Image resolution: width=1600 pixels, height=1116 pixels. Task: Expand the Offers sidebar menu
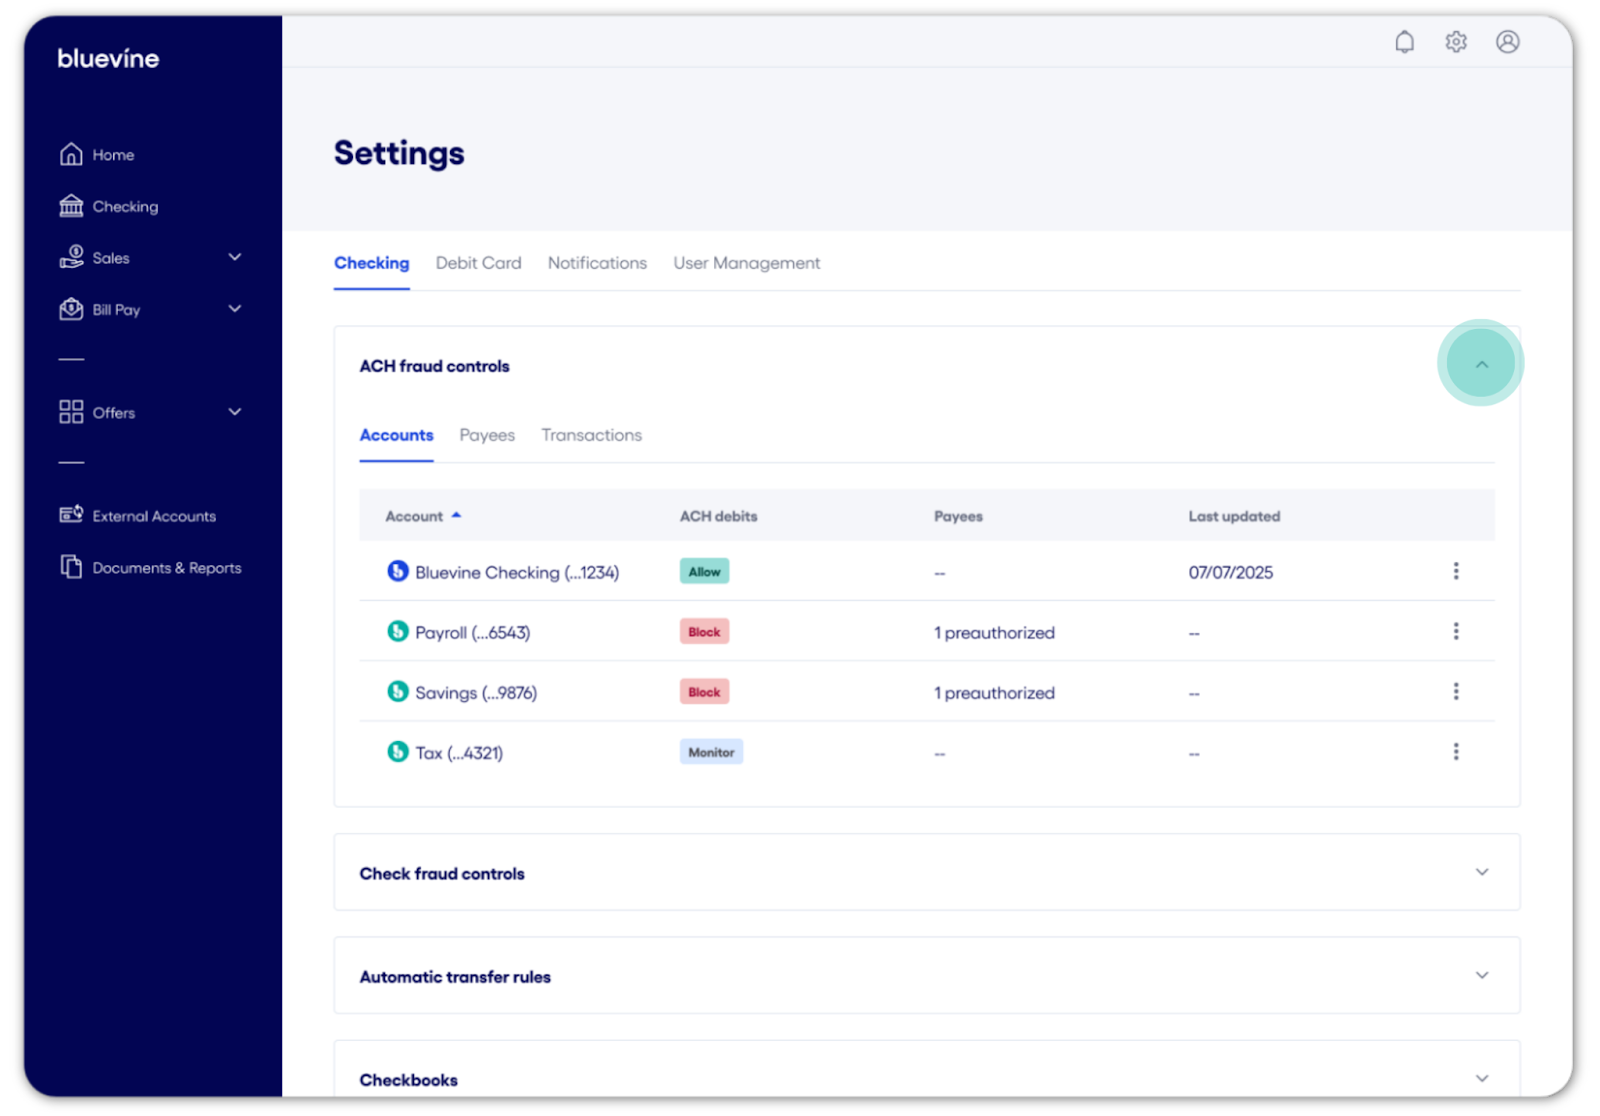235,412
